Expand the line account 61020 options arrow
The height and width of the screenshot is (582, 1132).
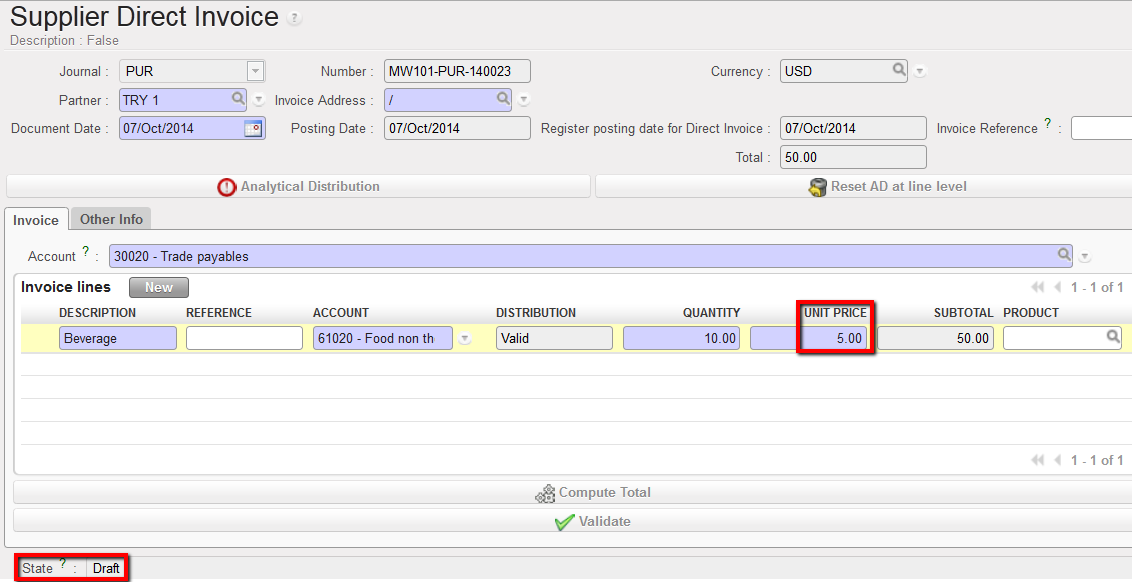[464, 339]
